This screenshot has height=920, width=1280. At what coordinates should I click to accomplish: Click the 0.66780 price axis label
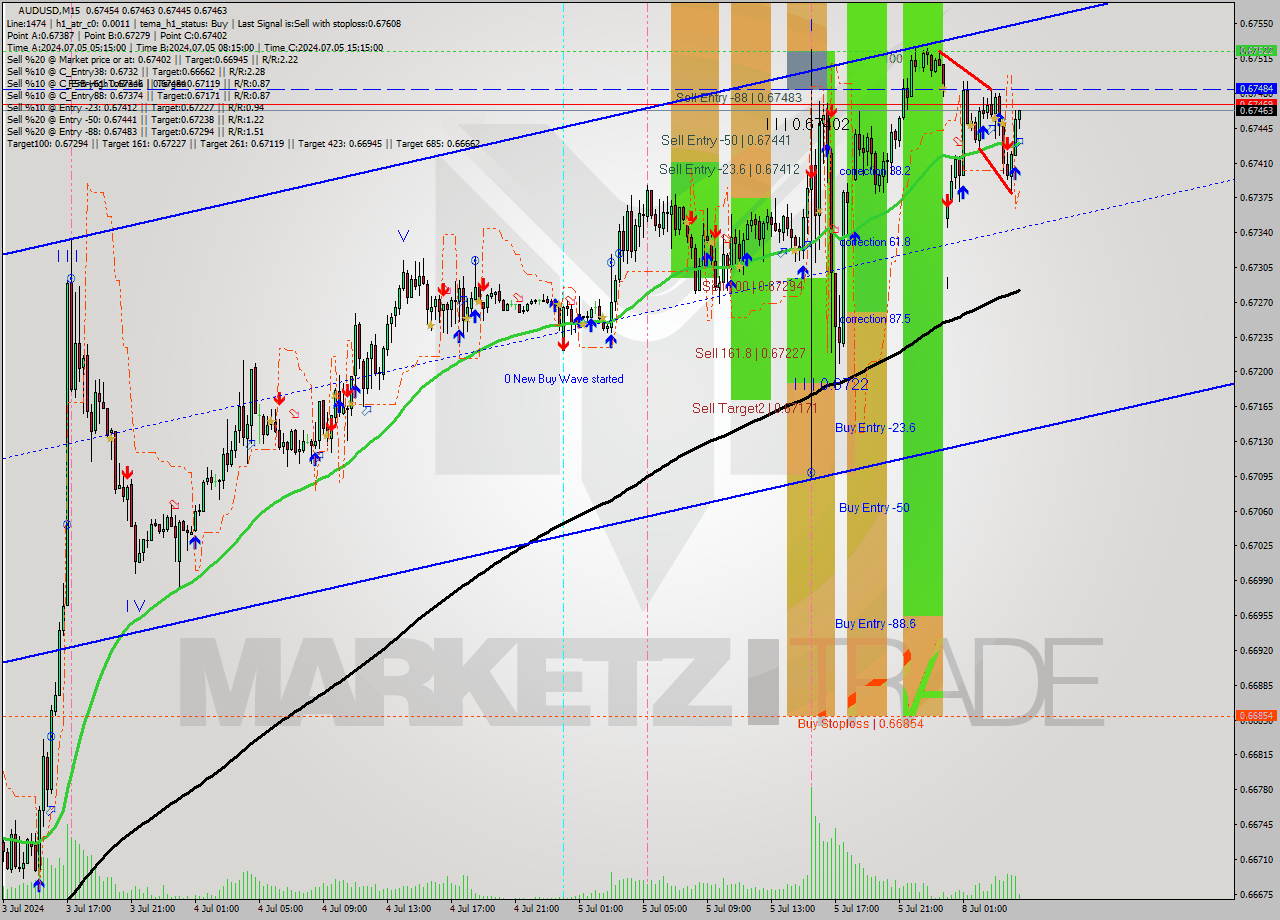click(1256, 790)
